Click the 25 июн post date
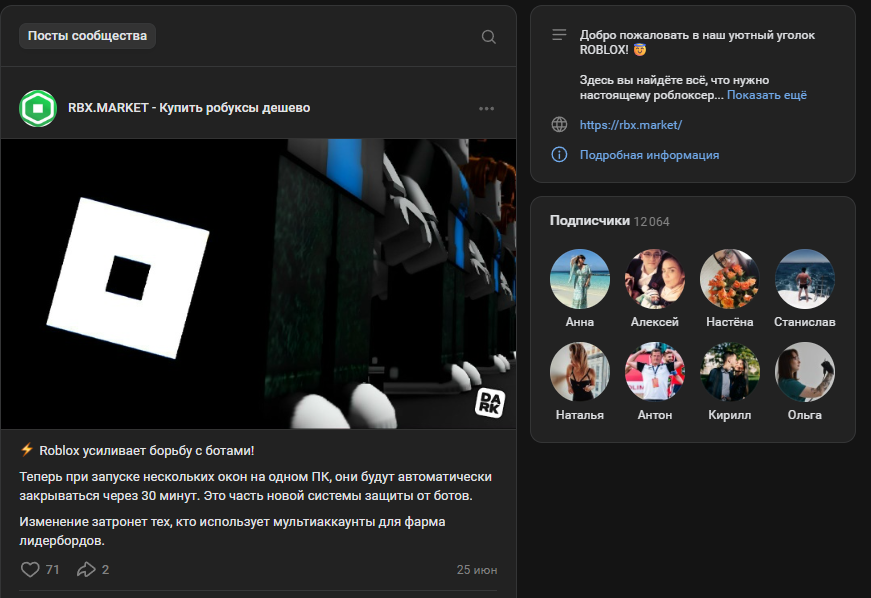 [477, 570]
